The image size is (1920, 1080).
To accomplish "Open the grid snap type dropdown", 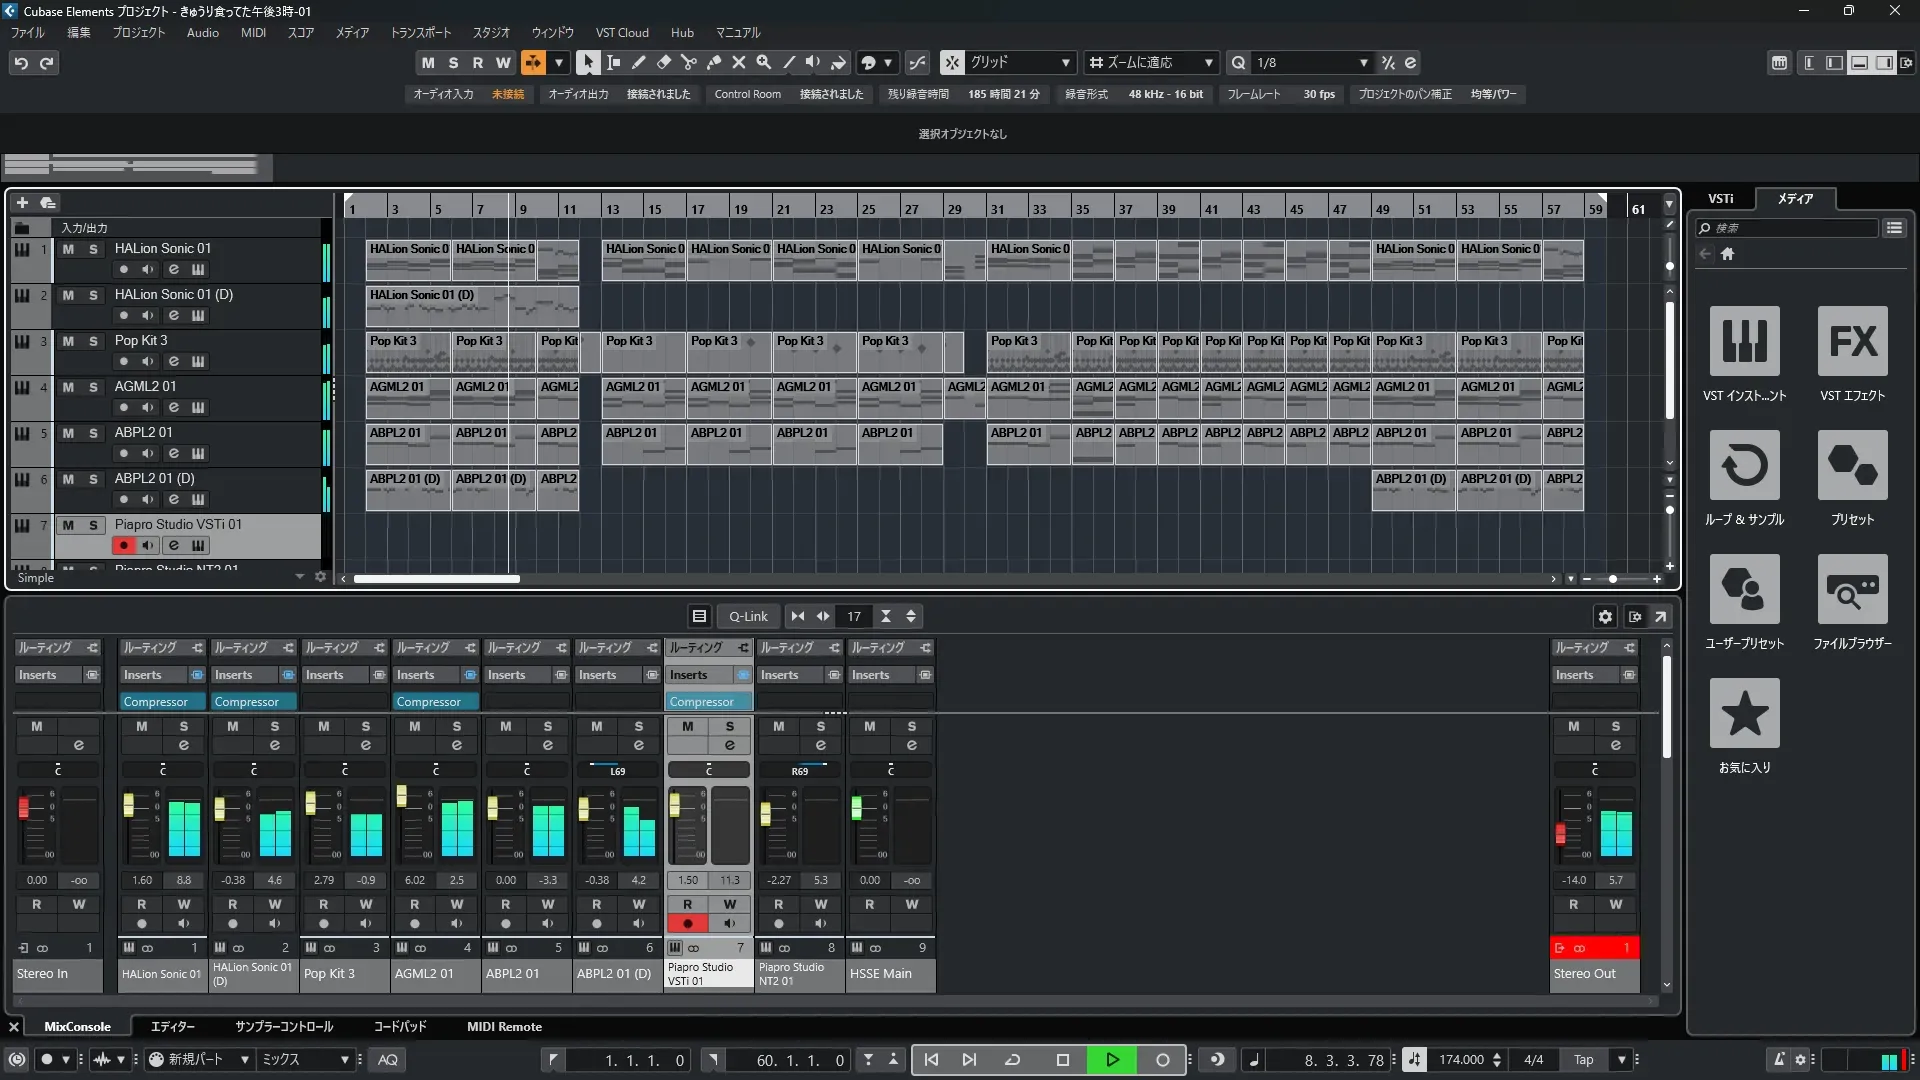I will pyautogui.click(x=1066, y=63).
